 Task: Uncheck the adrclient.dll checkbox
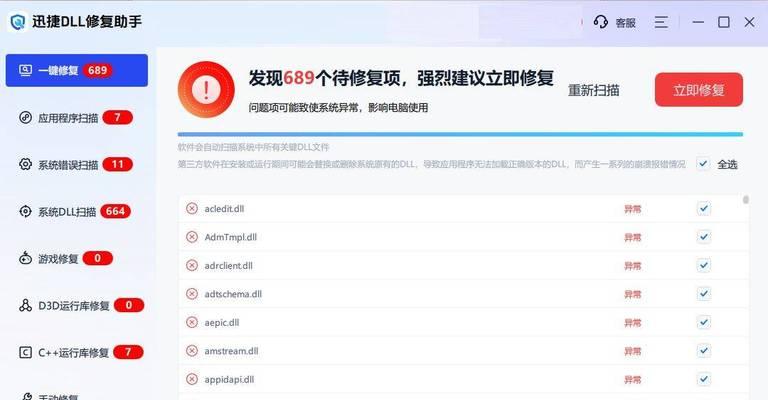tap(704, 265)
